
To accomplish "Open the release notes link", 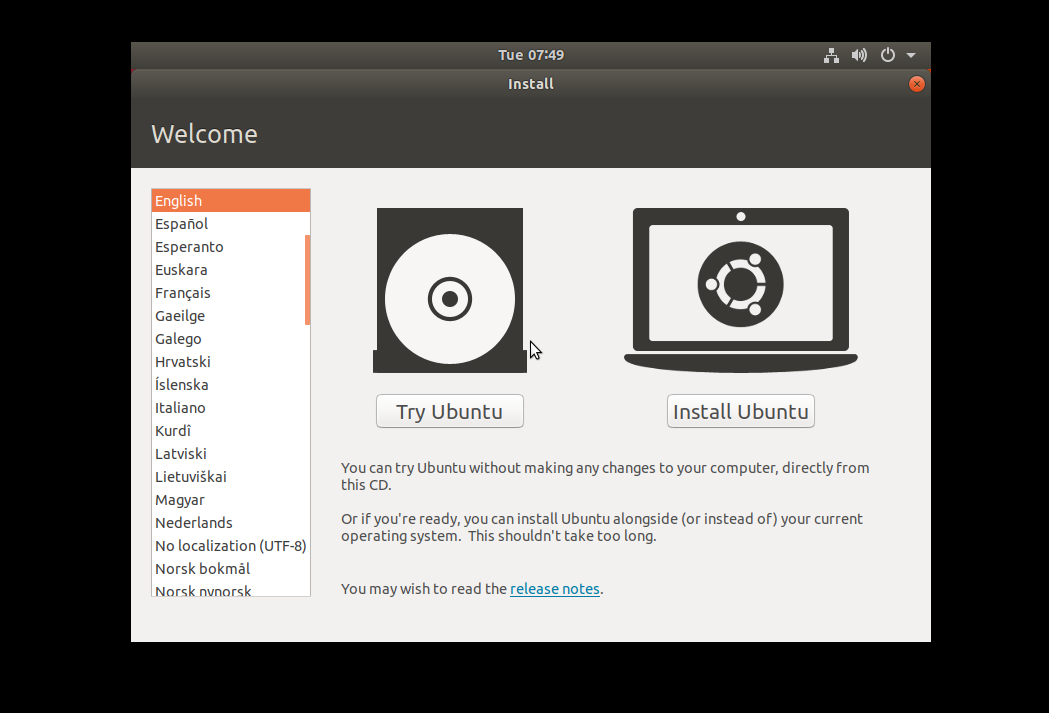I will [x=555, y=589].
